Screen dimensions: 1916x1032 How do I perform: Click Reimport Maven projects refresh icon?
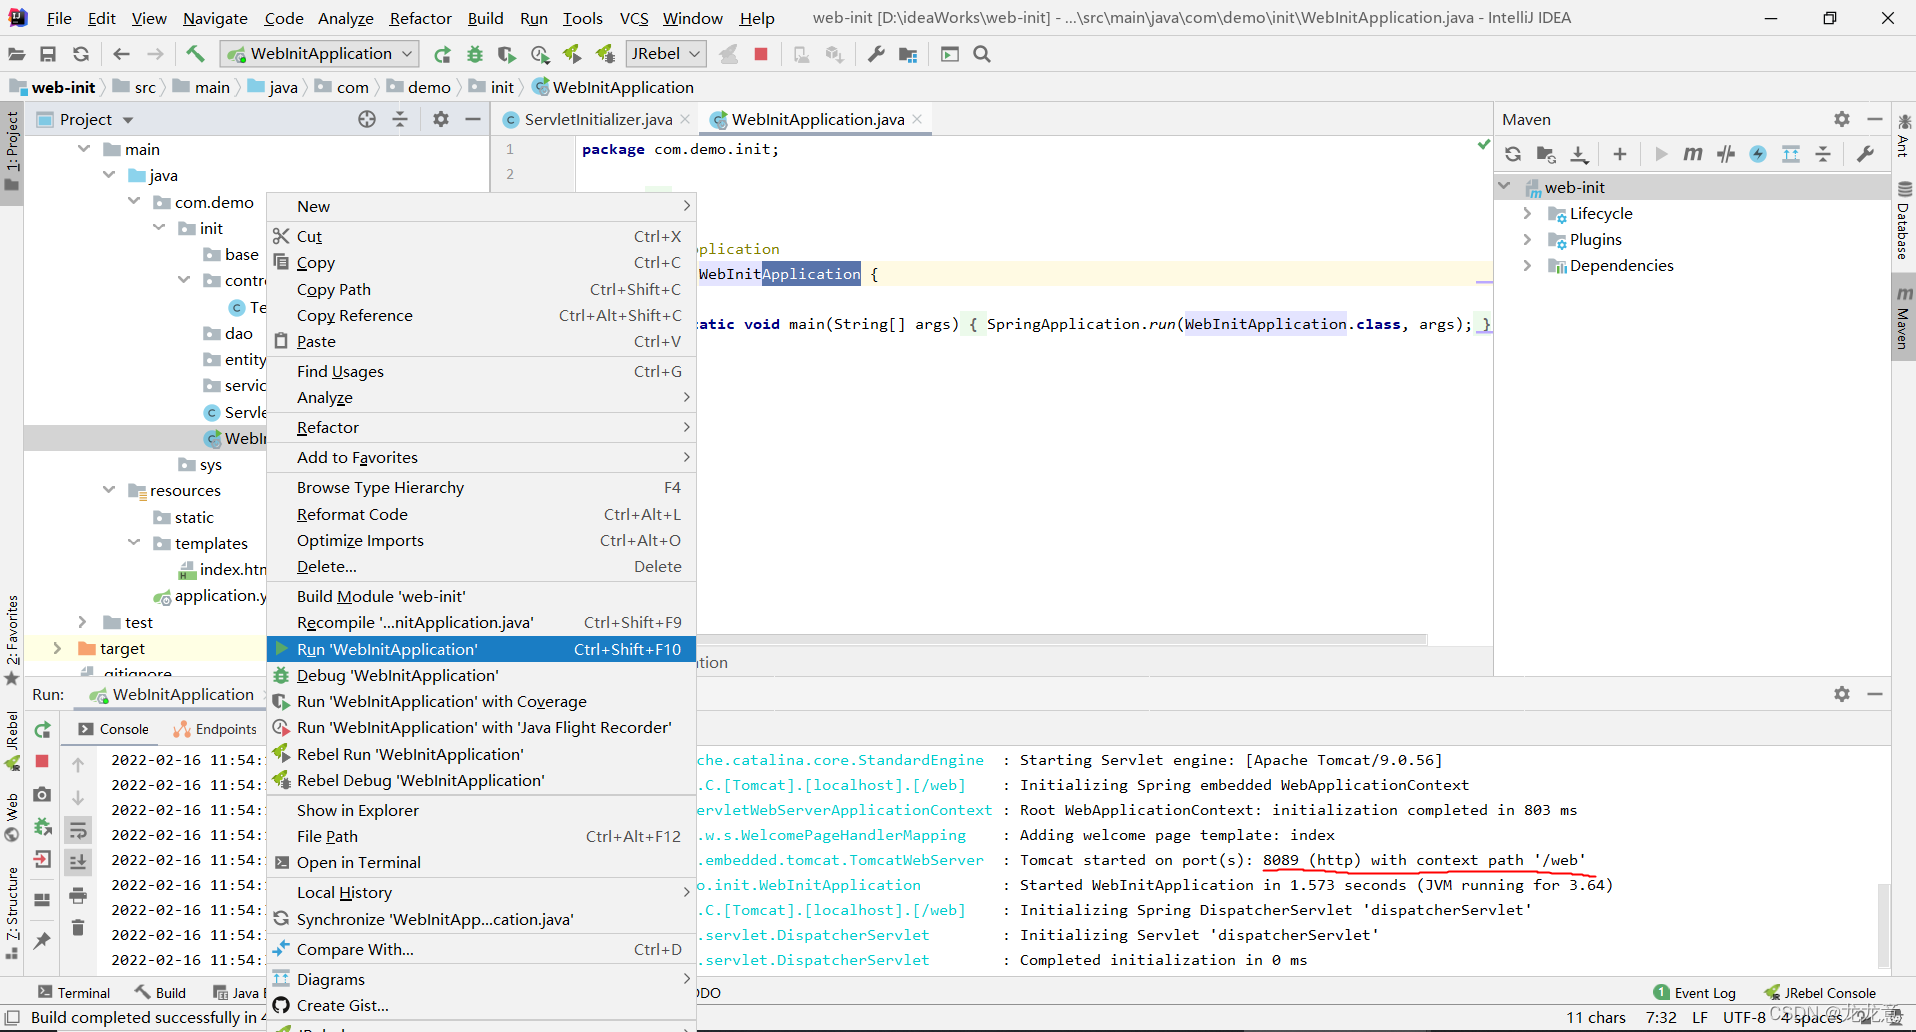(x=1513, y=154)
